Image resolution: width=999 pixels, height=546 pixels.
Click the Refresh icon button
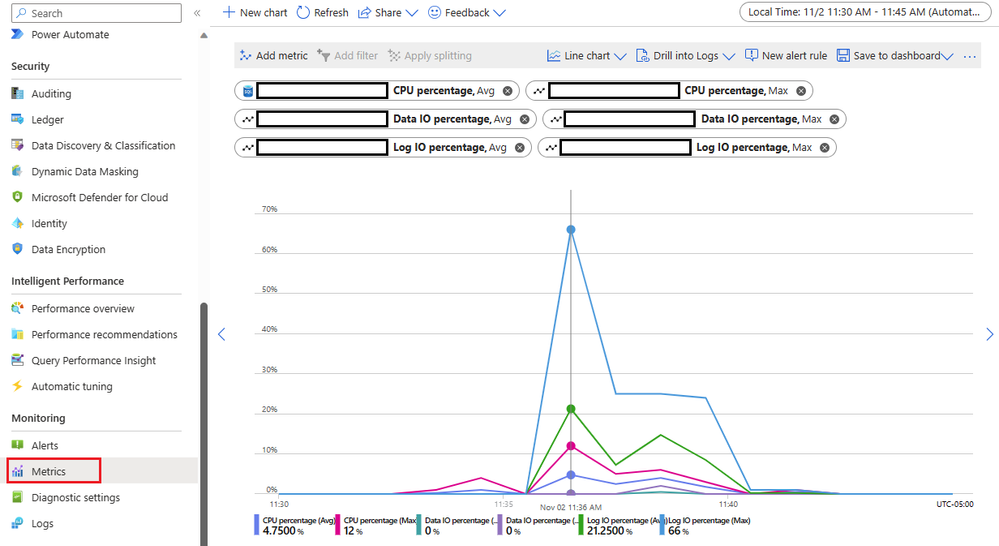303,13
